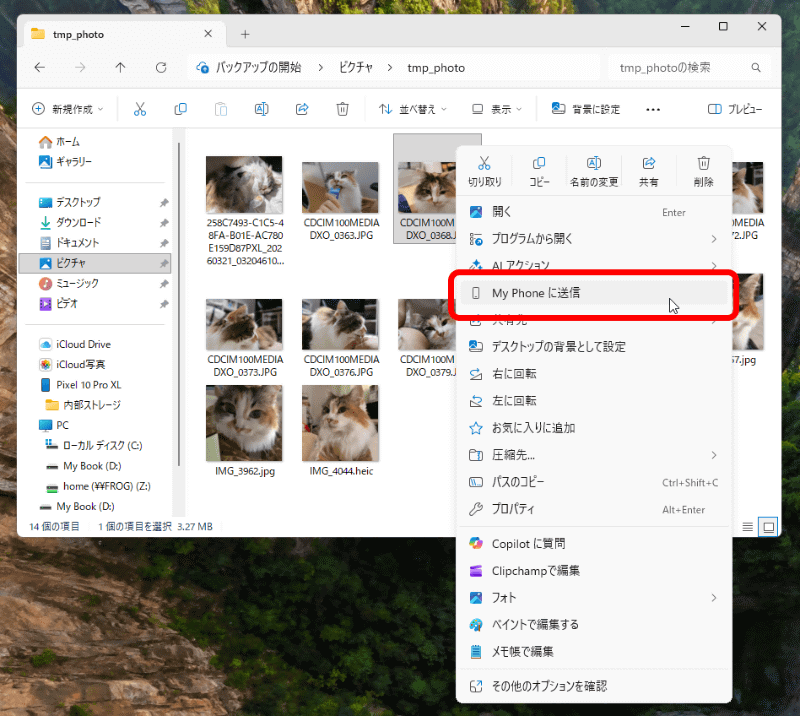This screenshot has height=716, width=800.
Task: Click ピクチャ breadcrumb in address bar
Action: 356,68
